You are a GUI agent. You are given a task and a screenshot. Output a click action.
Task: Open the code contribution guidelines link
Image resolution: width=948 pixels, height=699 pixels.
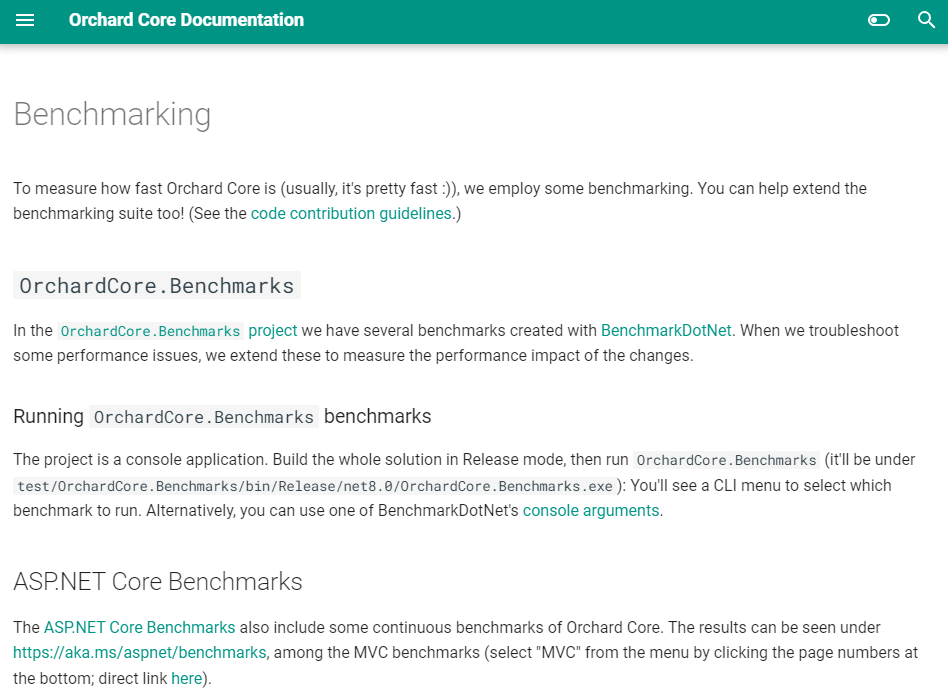click(351, 213)
